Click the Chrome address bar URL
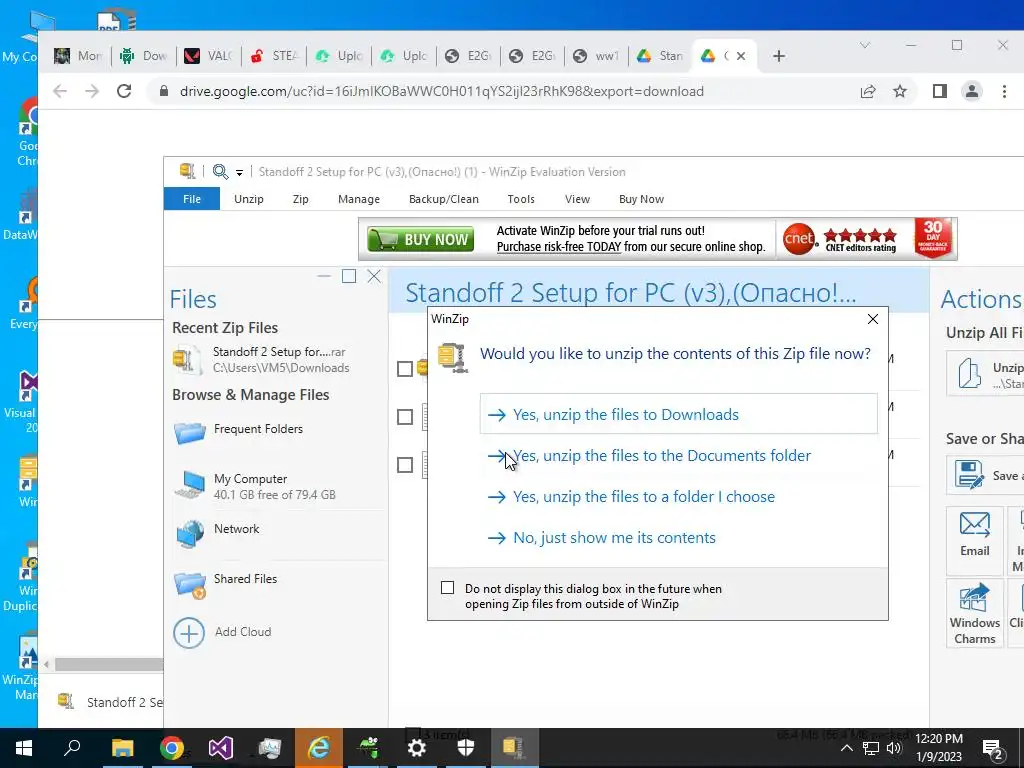Viewport: 1024px width, 768px height. click(441, 91)
